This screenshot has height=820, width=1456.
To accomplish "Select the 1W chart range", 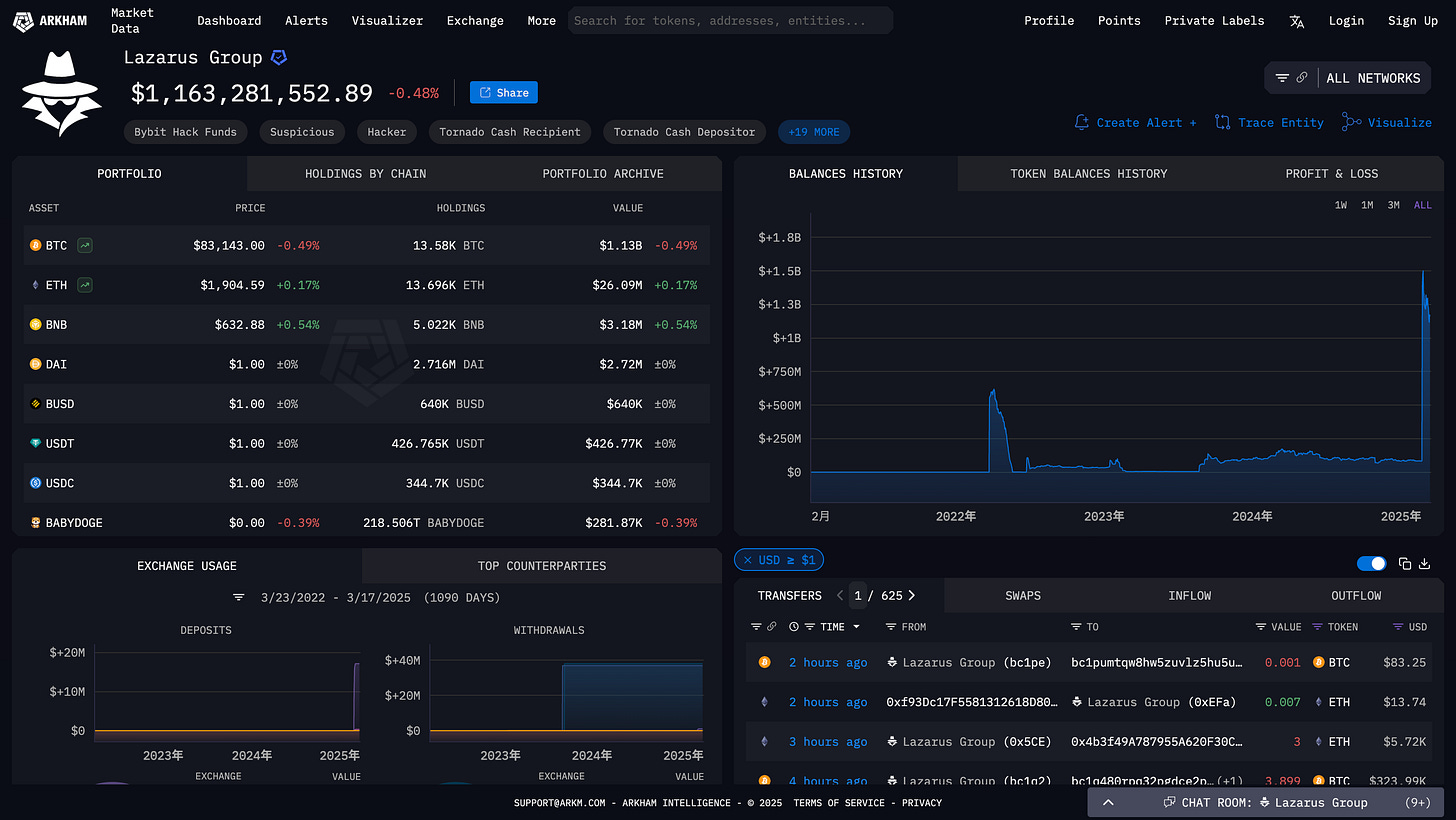I will click(1341, 205).
